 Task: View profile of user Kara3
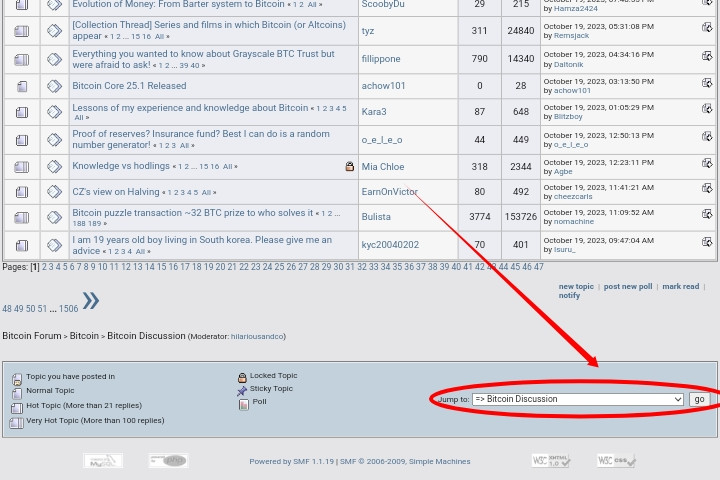click(374, 112)
